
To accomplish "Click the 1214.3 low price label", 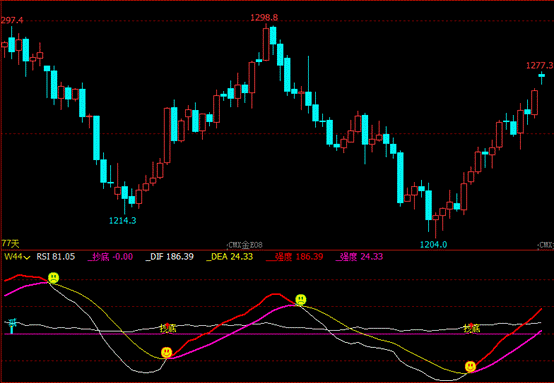I will (122, 220).
